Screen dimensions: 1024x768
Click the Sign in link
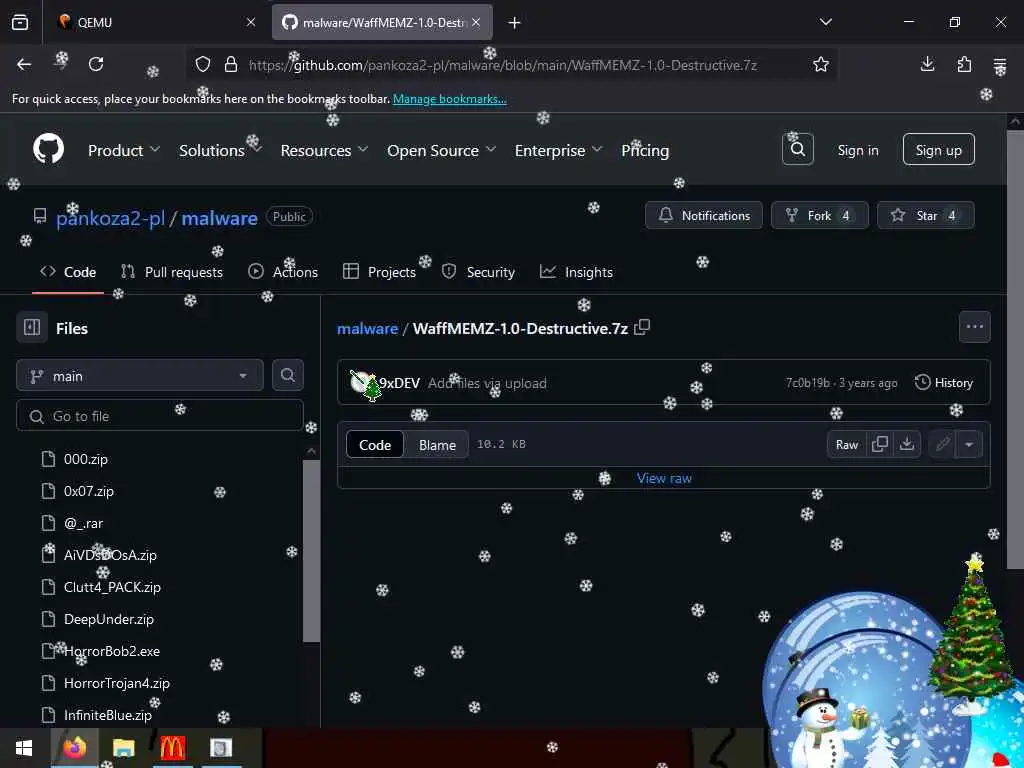pos(857,150)
